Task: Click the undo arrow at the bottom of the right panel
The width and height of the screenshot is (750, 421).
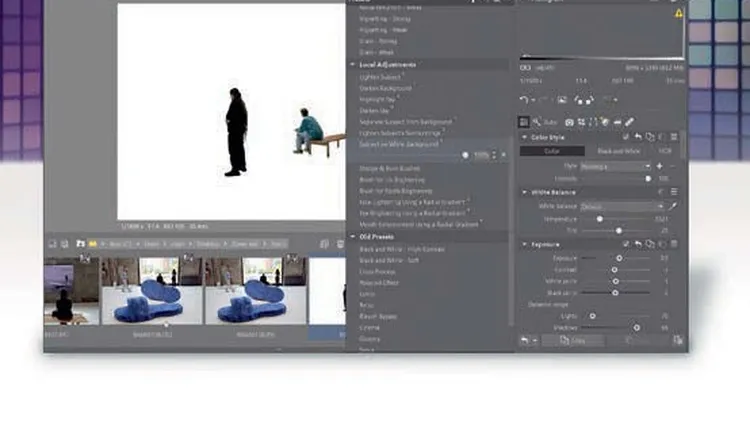Action: tap(525, 340)
